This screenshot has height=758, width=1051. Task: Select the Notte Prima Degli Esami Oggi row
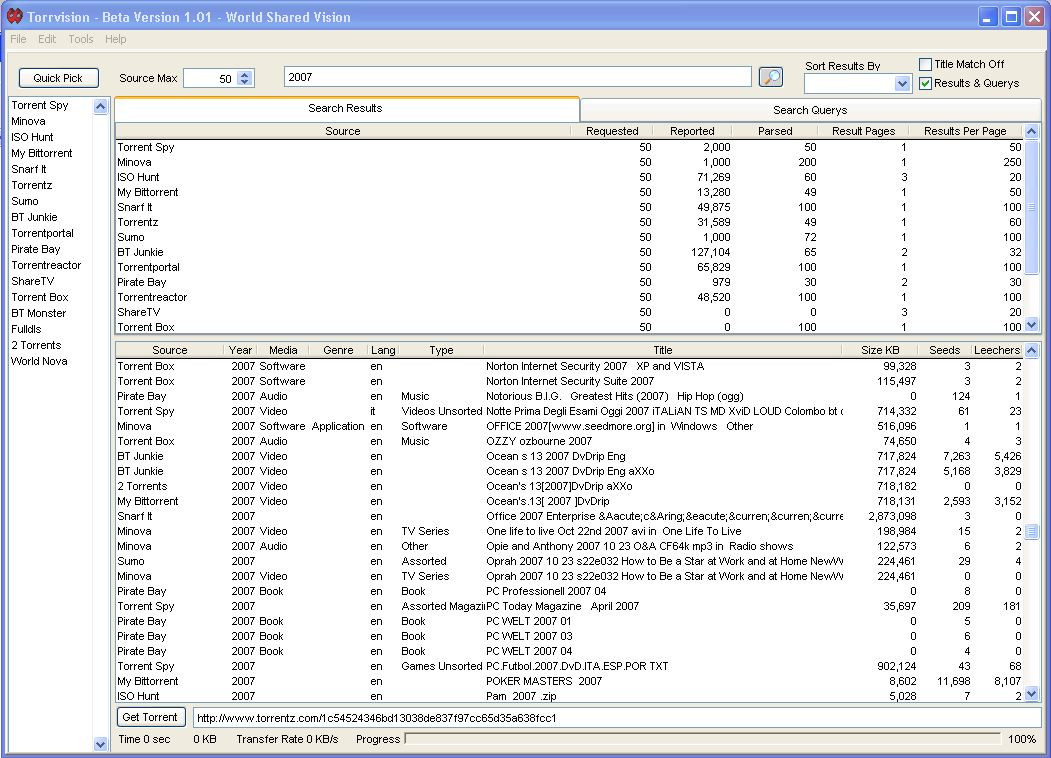click(x=570, y=411)
